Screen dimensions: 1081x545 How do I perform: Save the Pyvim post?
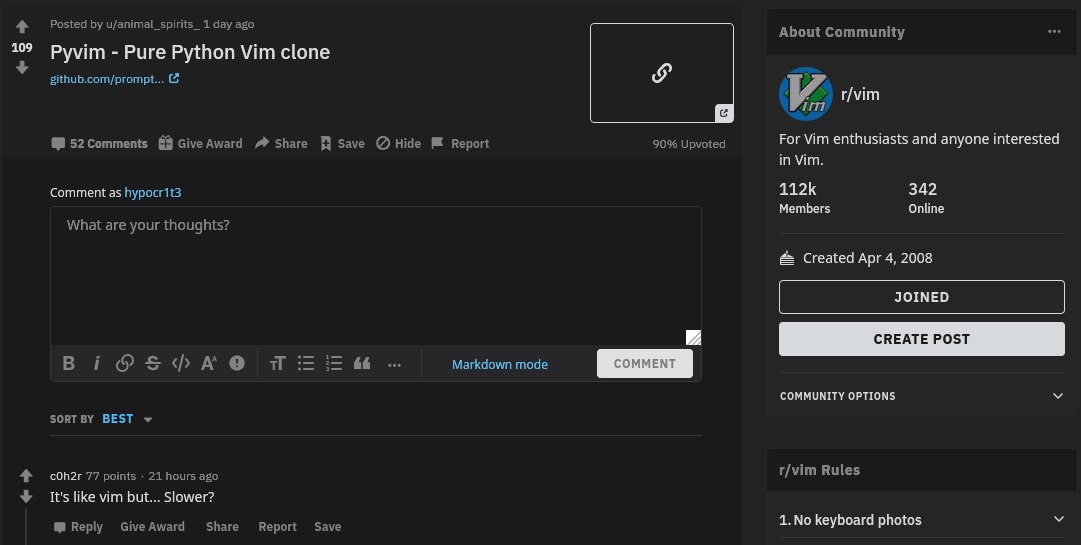[342, 143]
